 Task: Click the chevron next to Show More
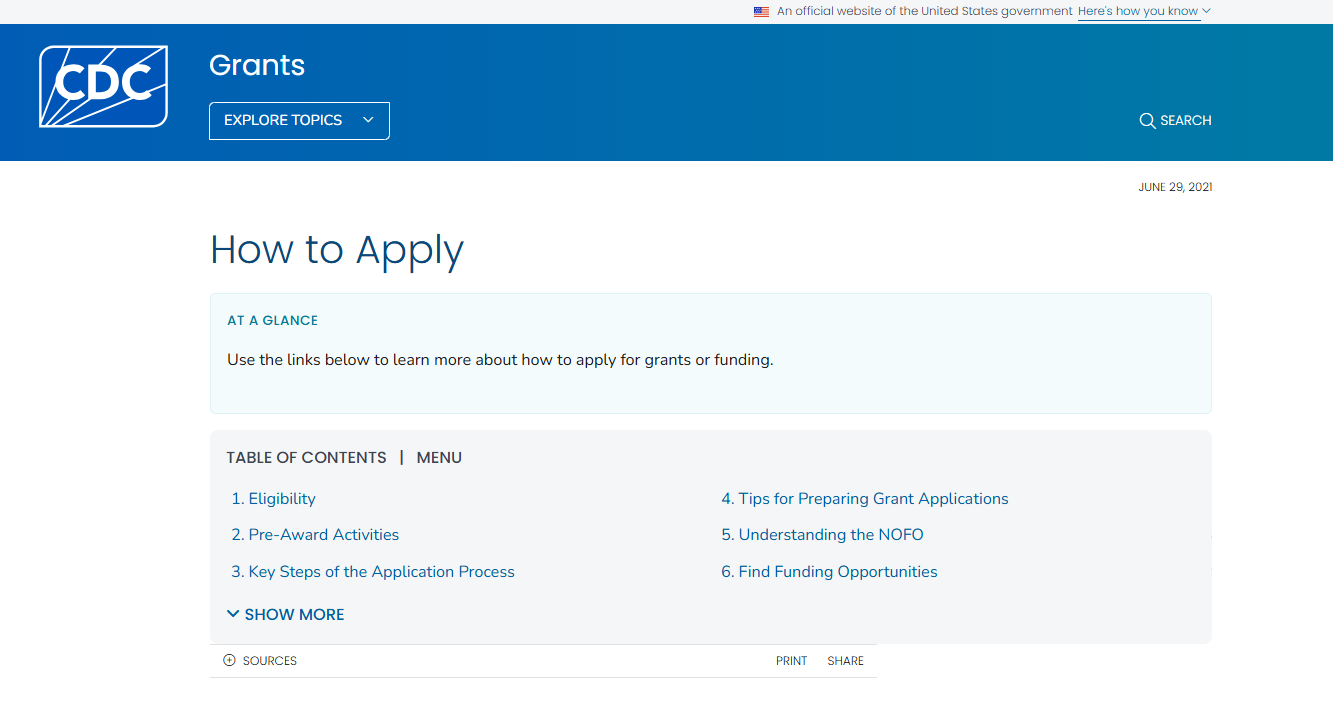(x=233, y=613)
